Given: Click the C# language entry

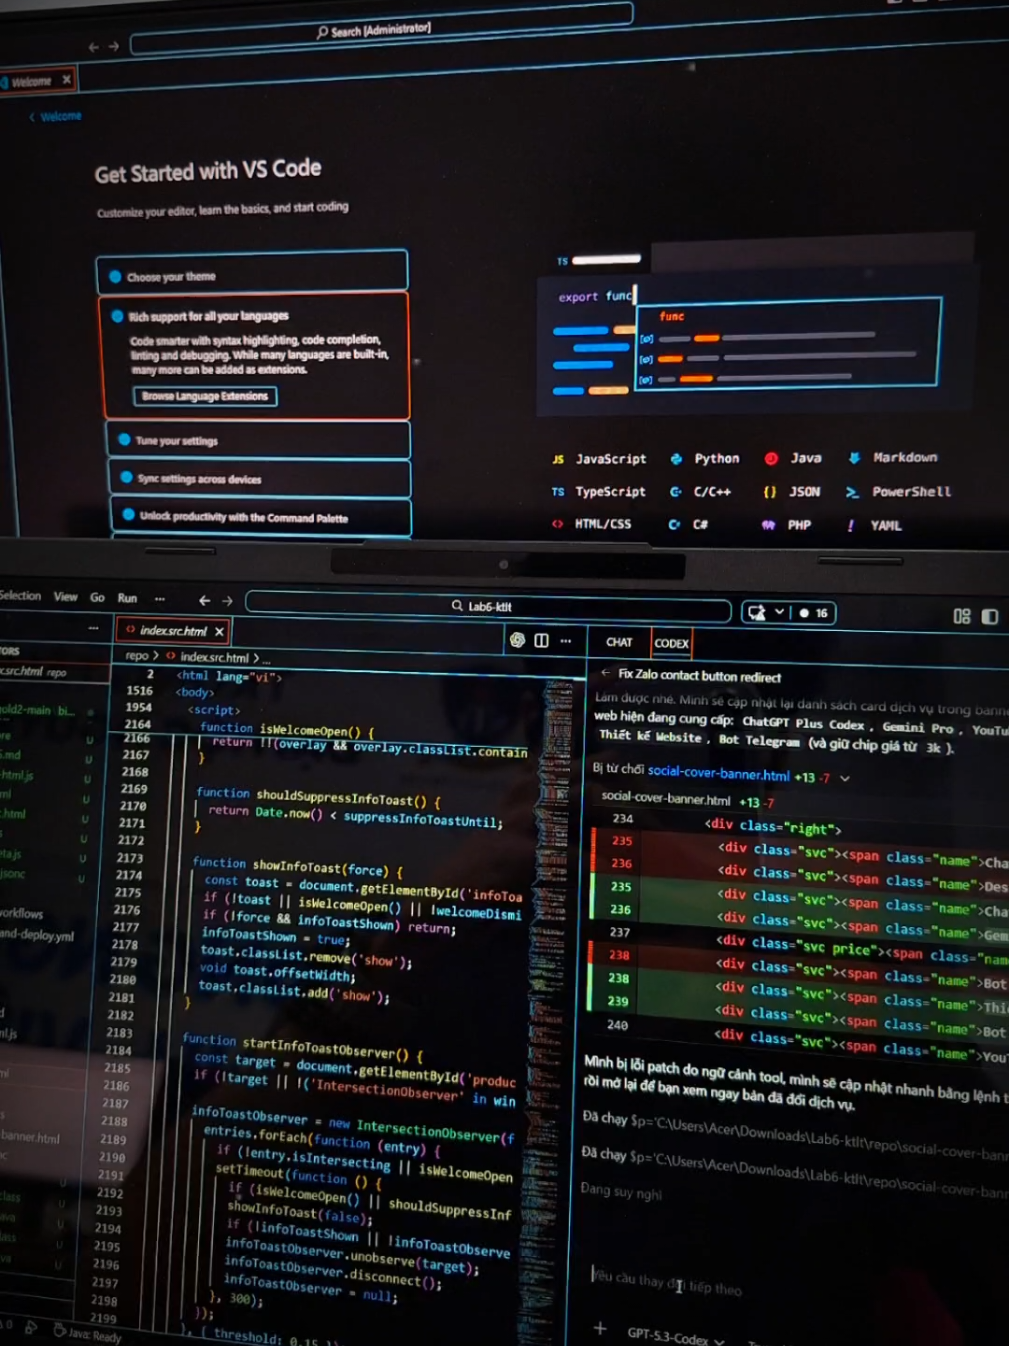Looking at the screenshot, I should (x=688, y=524).
